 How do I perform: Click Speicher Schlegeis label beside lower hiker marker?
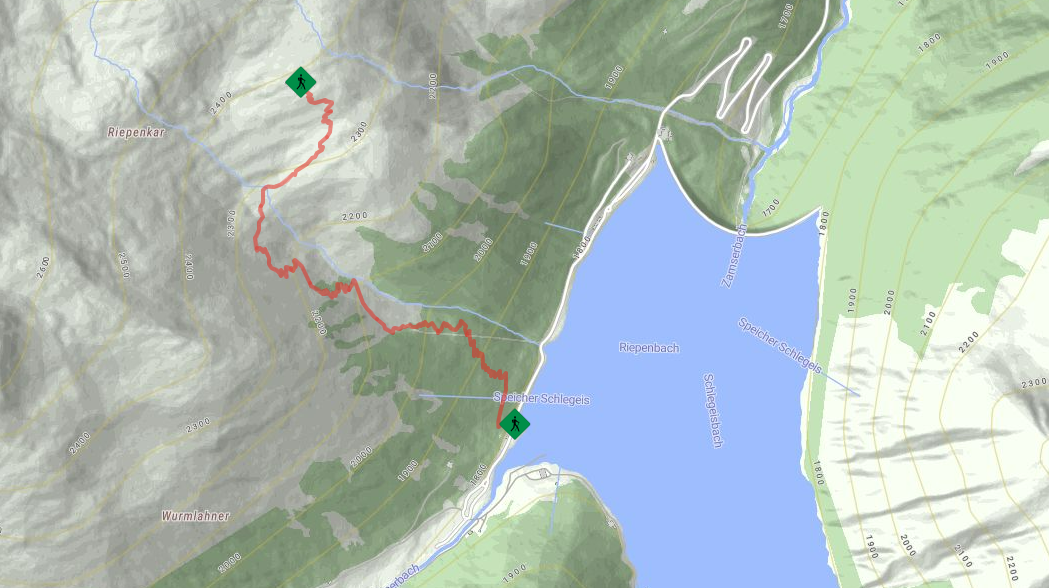[x=542, y=399]
